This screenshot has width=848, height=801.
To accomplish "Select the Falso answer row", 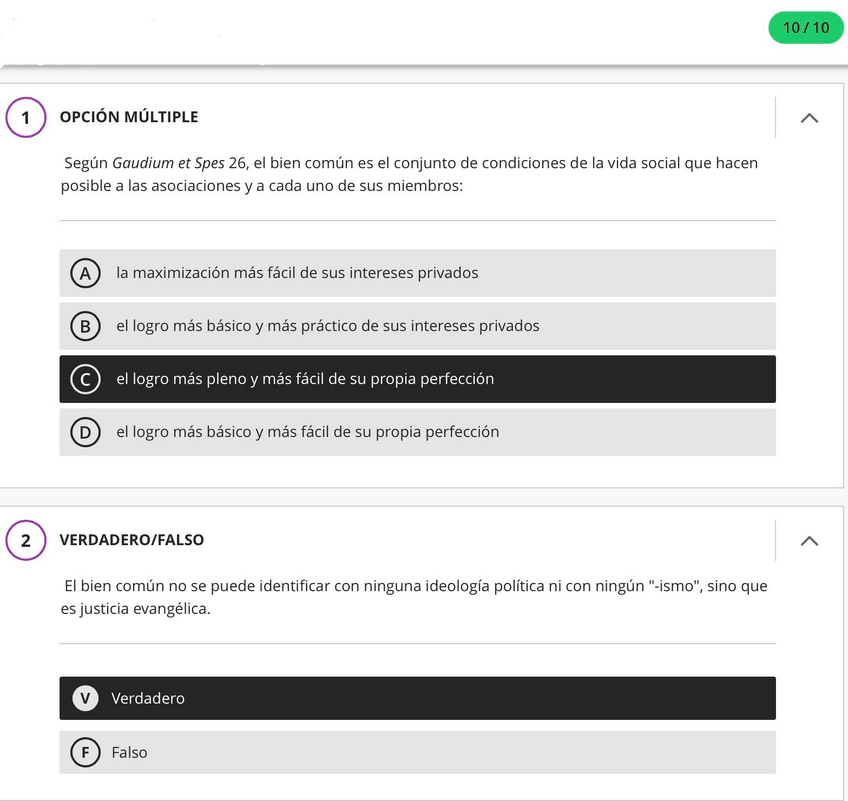I will pyautogui.click(x=417, y=752).
